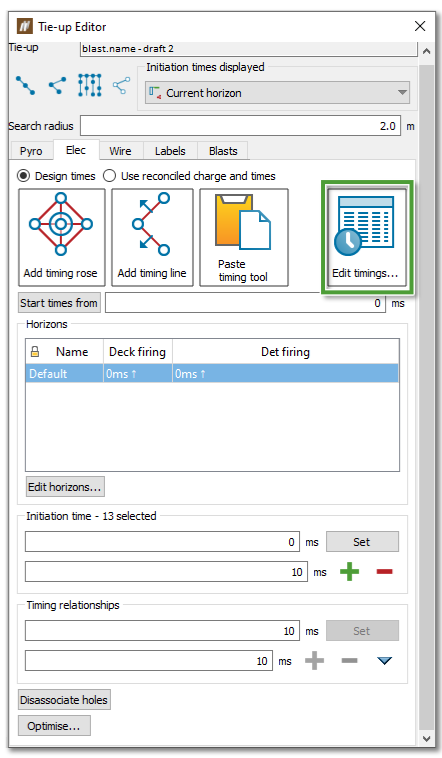
Task: Click the Add timing line tool
Action: pos(152,237)
